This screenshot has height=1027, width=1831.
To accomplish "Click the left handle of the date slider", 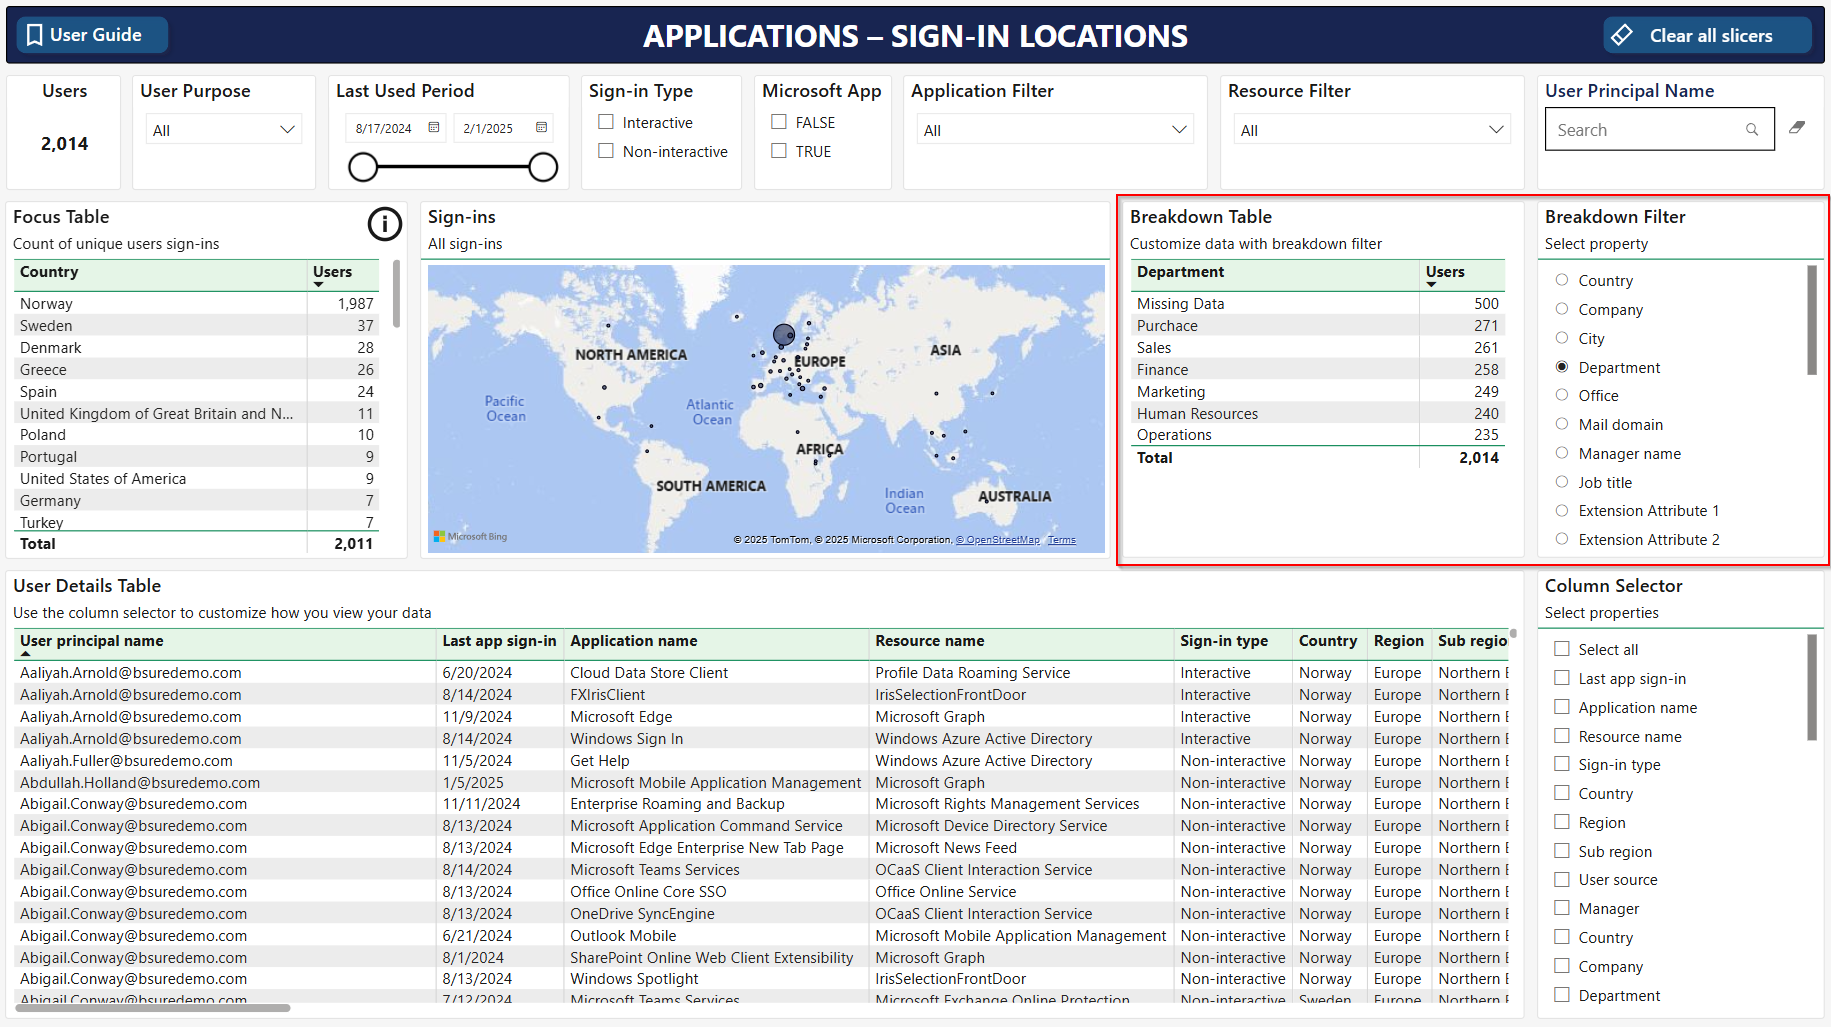I will point(363,167).
